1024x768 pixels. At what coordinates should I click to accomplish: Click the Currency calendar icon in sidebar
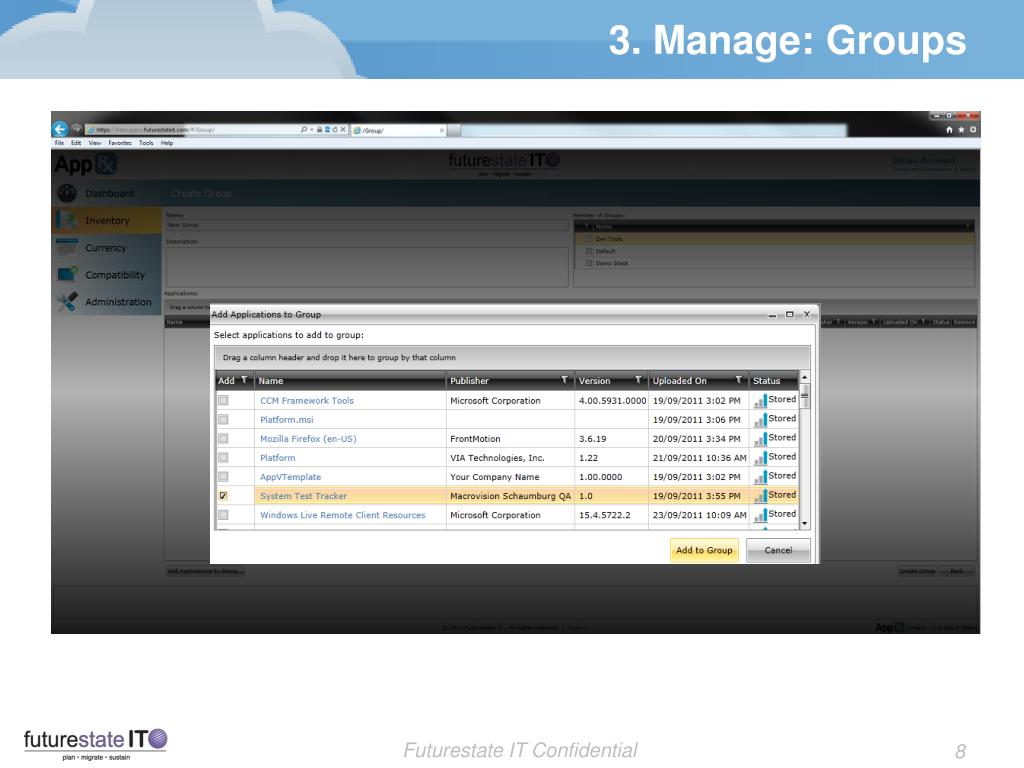tap(67, 248)
